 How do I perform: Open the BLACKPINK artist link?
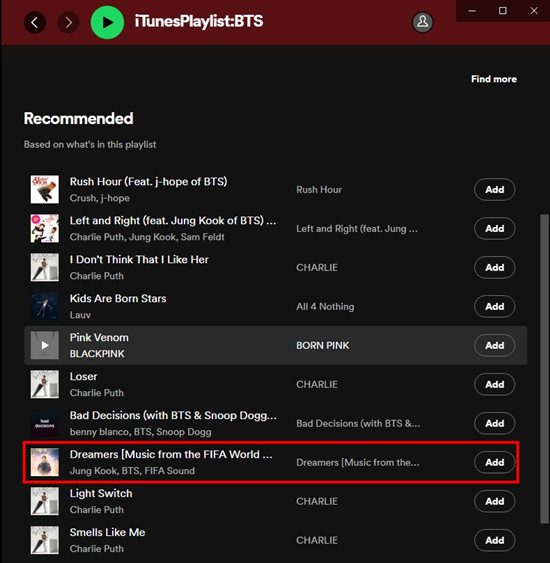click(97, 354)
